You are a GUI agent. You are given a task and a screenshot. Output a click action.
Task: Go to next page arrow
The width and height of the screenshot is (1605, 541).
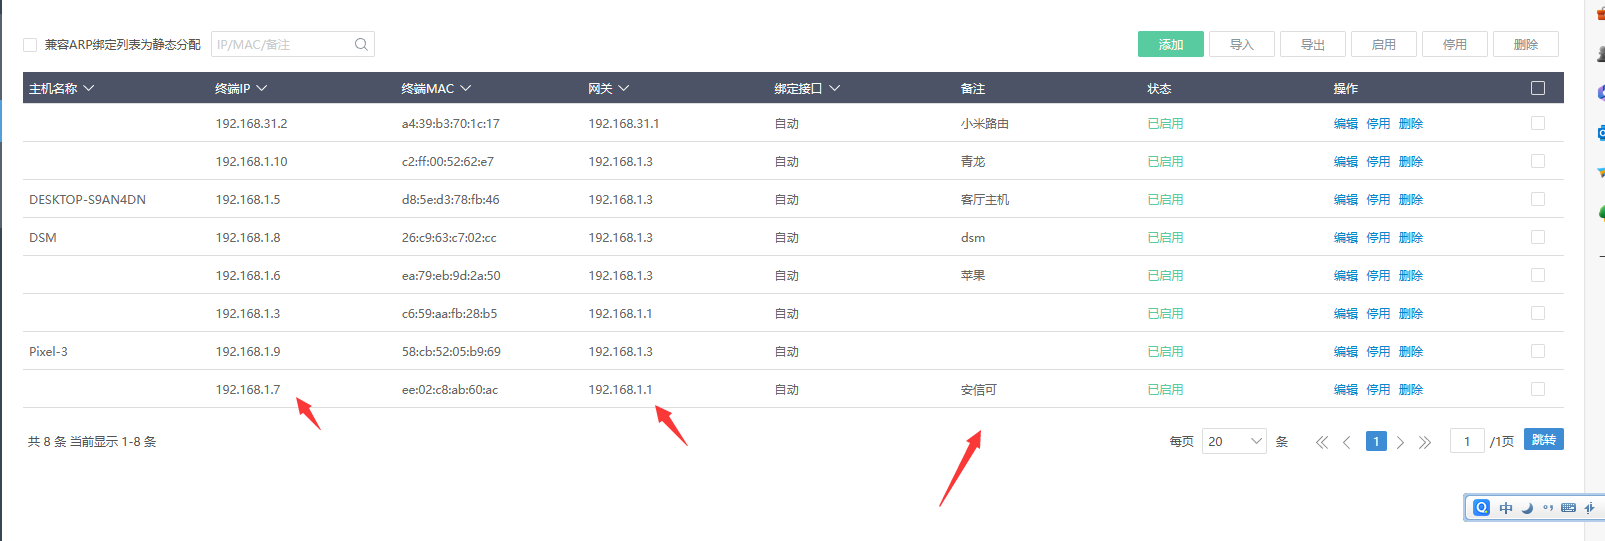pyautogui.click(x=1400, y=442)
